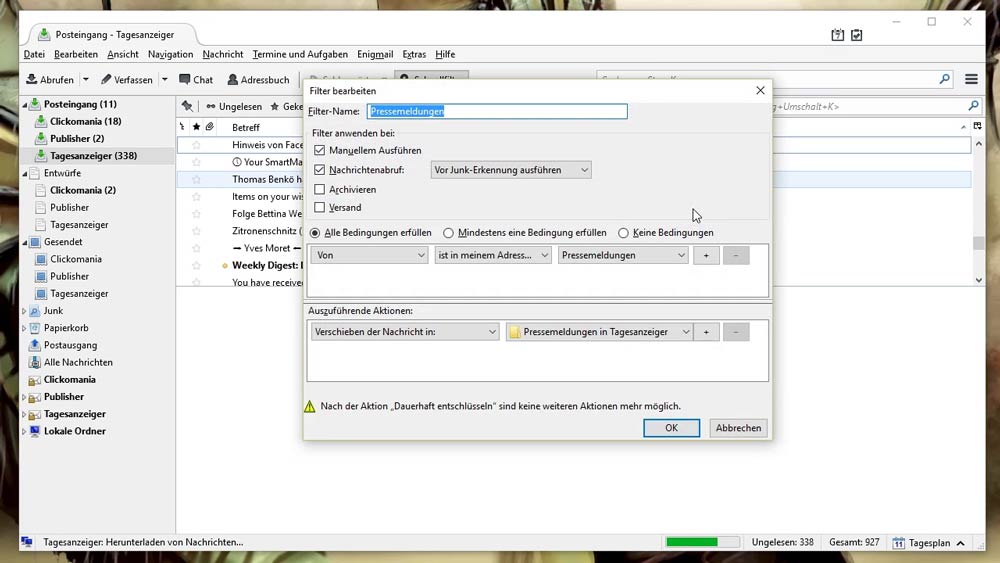
Task: Open the Adressbuch address book icon
Action: [233, 80]
